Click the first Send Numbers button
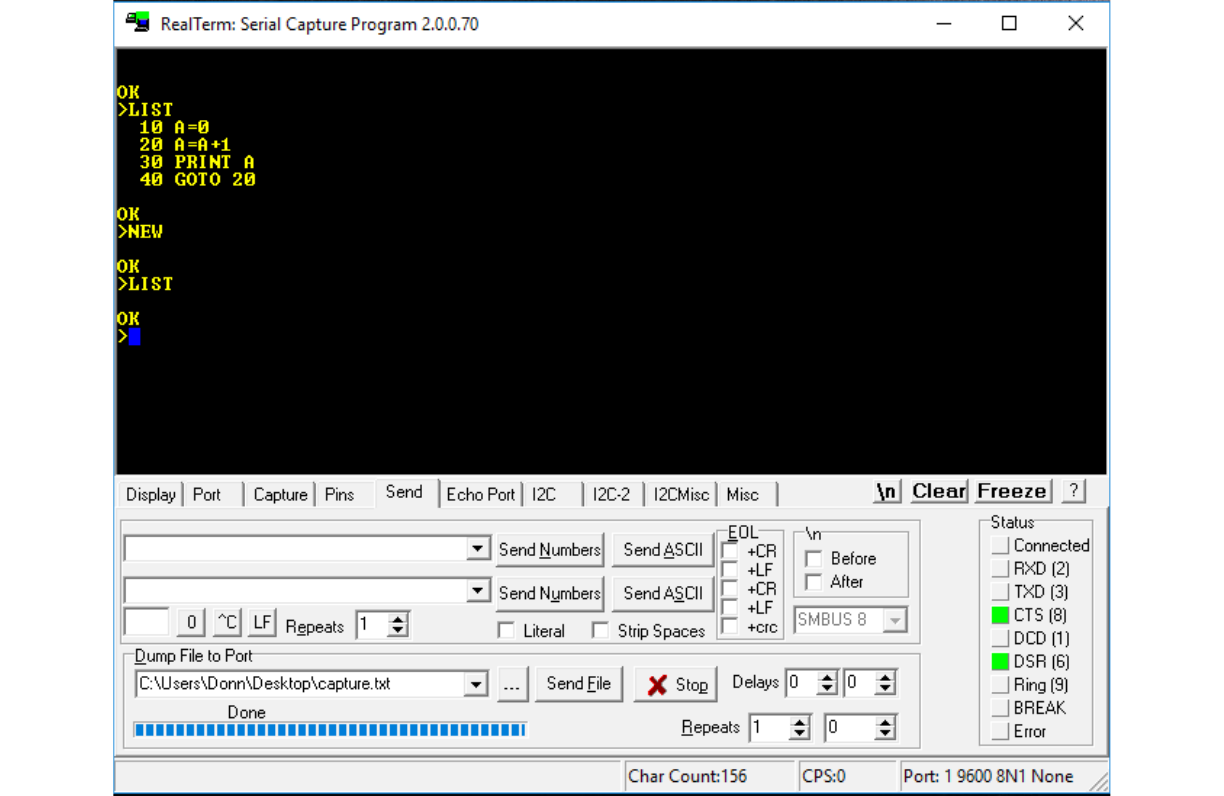This screenshot has height=796, width=1224. click(x=550, y=549)
